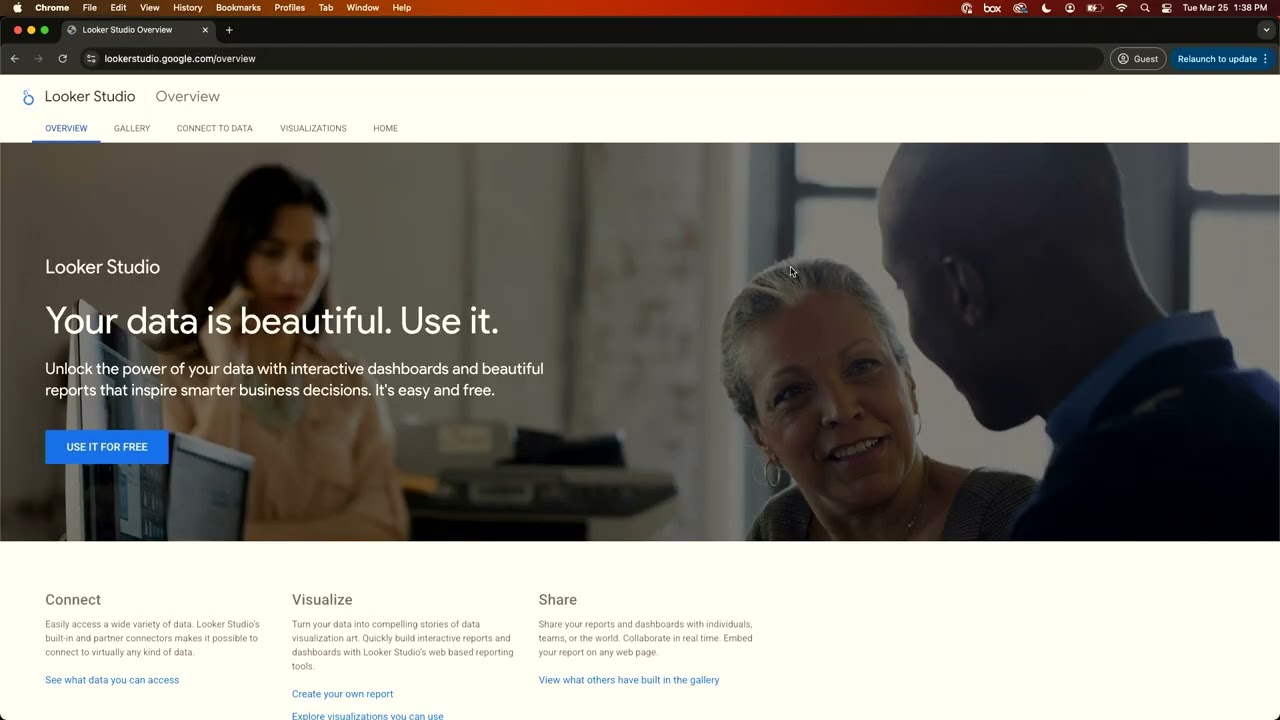Open 'See what data you can access' link

pyautogui.click(x=112, y=680)
